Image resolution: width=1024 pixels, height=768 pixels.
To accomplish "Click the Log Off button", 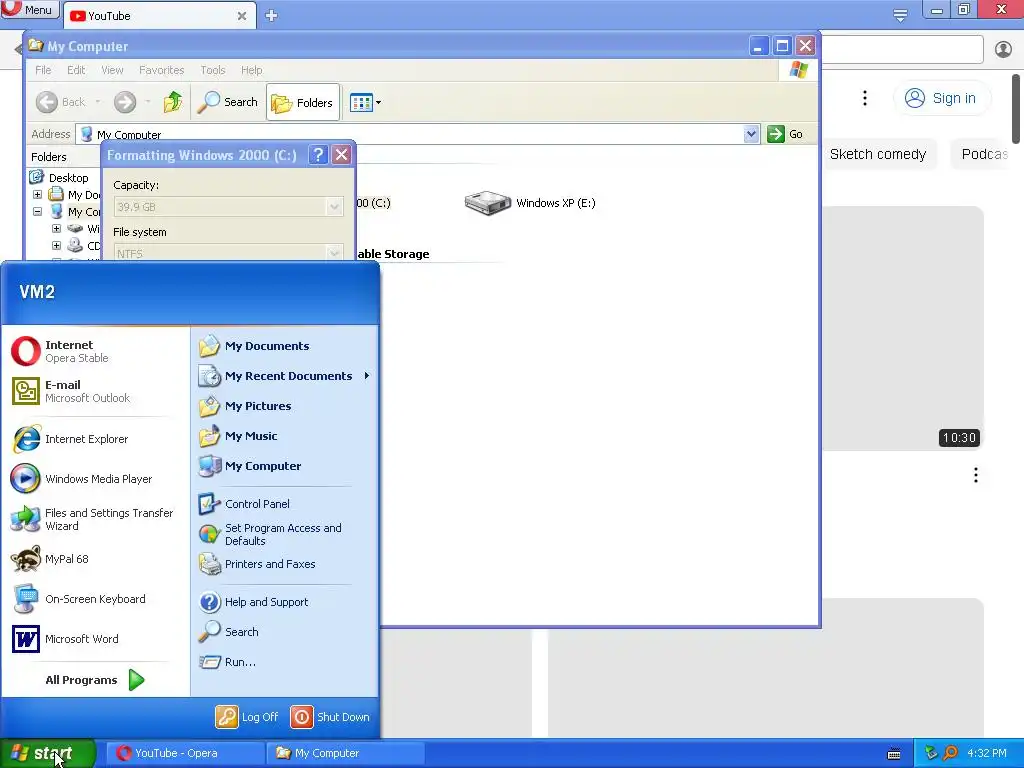I will click(x=248, y=717).
